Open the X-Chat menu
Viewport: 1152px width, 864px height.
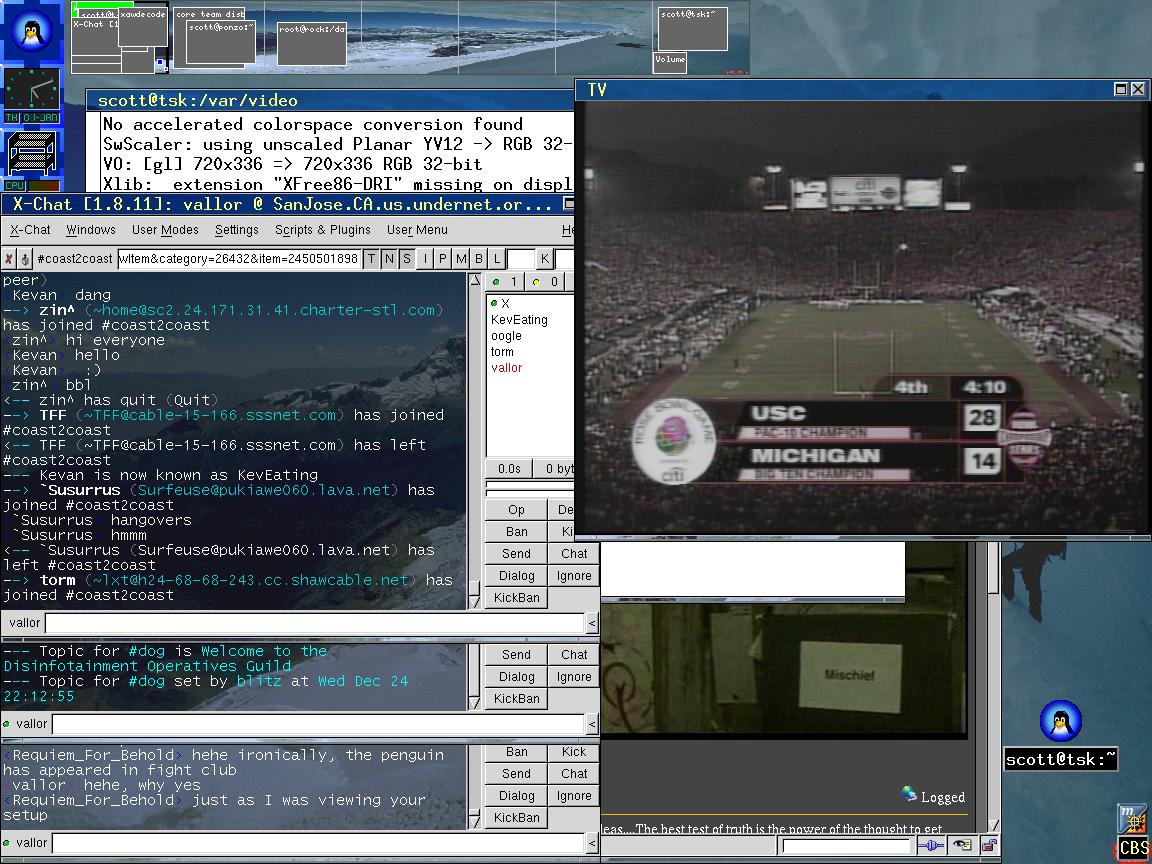click(30, 230)
